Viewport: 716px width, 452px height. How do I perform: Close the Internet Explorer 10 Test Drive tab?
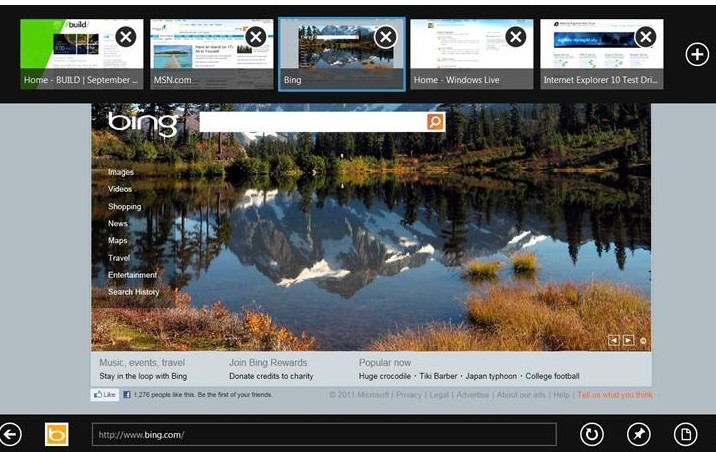coord(645,37)
